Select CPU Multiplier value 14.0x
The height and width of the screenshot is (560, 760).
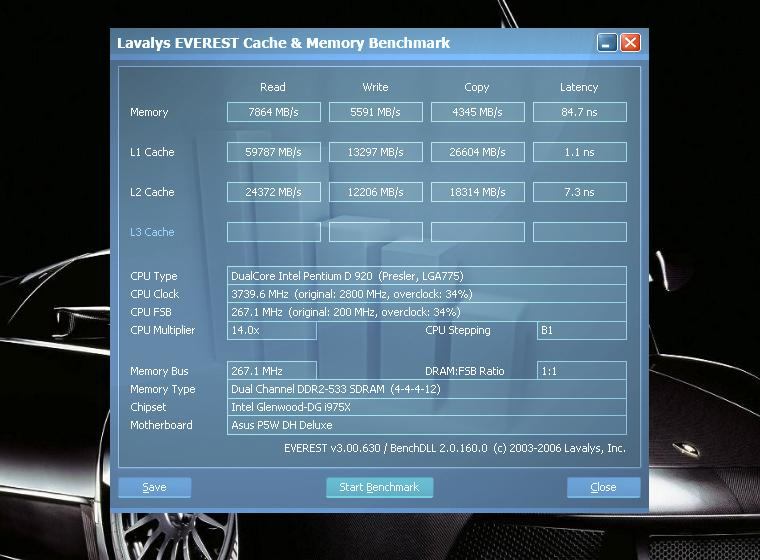(x=271, y=330)
